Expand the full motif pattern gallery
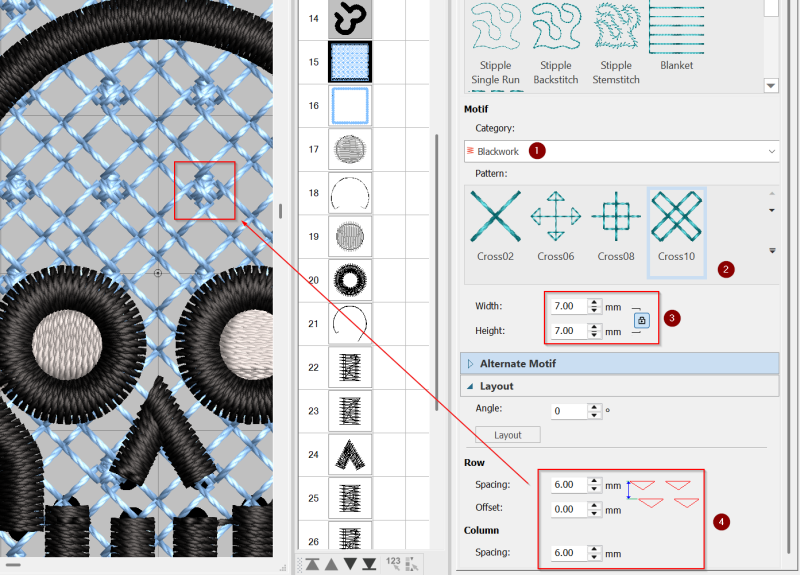The height and width of the screenshot is (575, 800). pyautogui.click(x=772, y=251)
